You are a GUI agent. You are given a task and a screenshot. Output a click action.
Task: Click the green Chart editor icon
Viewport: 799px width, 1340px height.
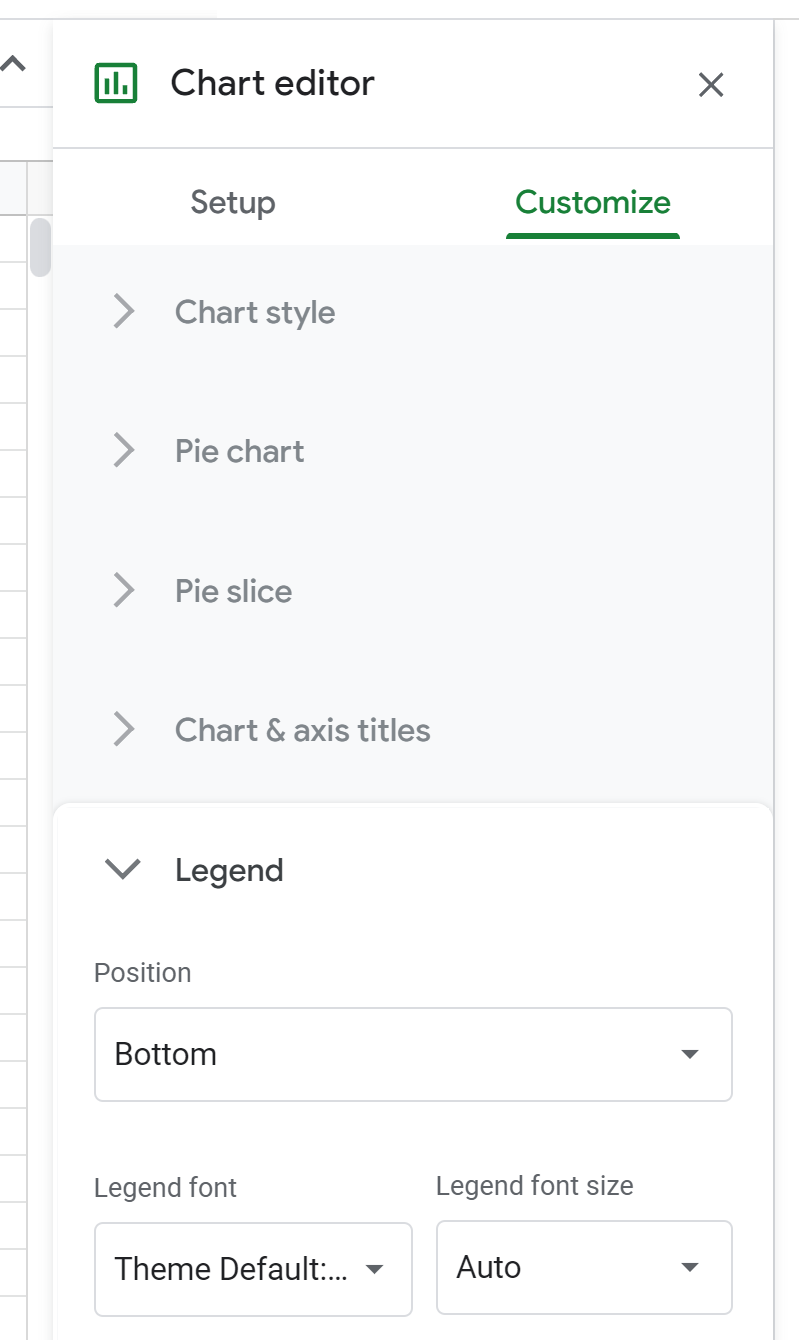click(x=116, y=83)
